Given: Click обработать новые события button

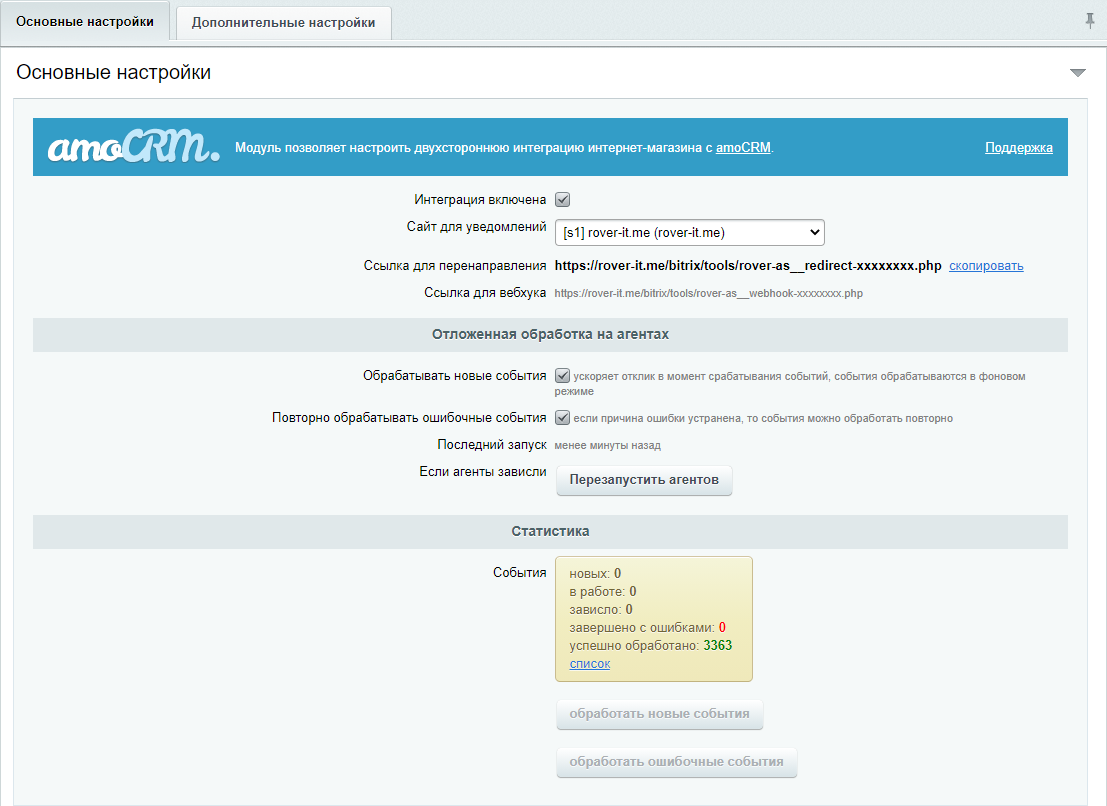Looking at the screenshot, I should coord(659,714).
